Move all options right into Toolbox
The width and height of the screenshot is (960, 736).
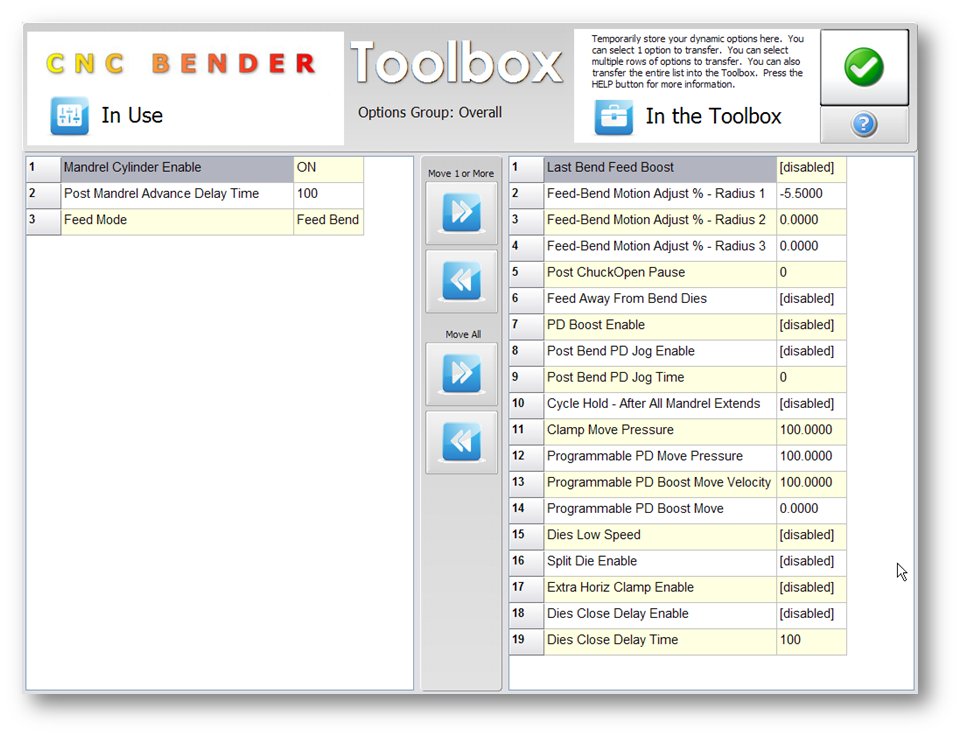click(x=461, y=374)
